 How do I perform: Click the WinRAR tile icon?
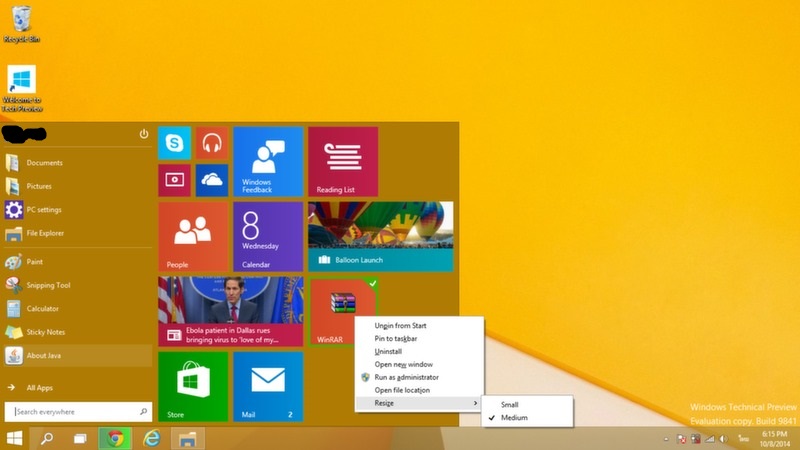343,303
